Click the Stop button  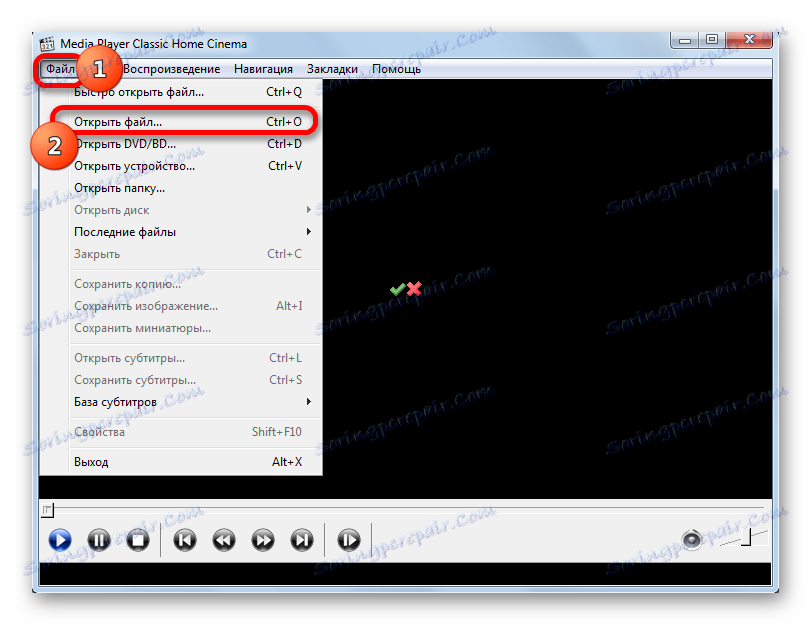tap(138, 540)
